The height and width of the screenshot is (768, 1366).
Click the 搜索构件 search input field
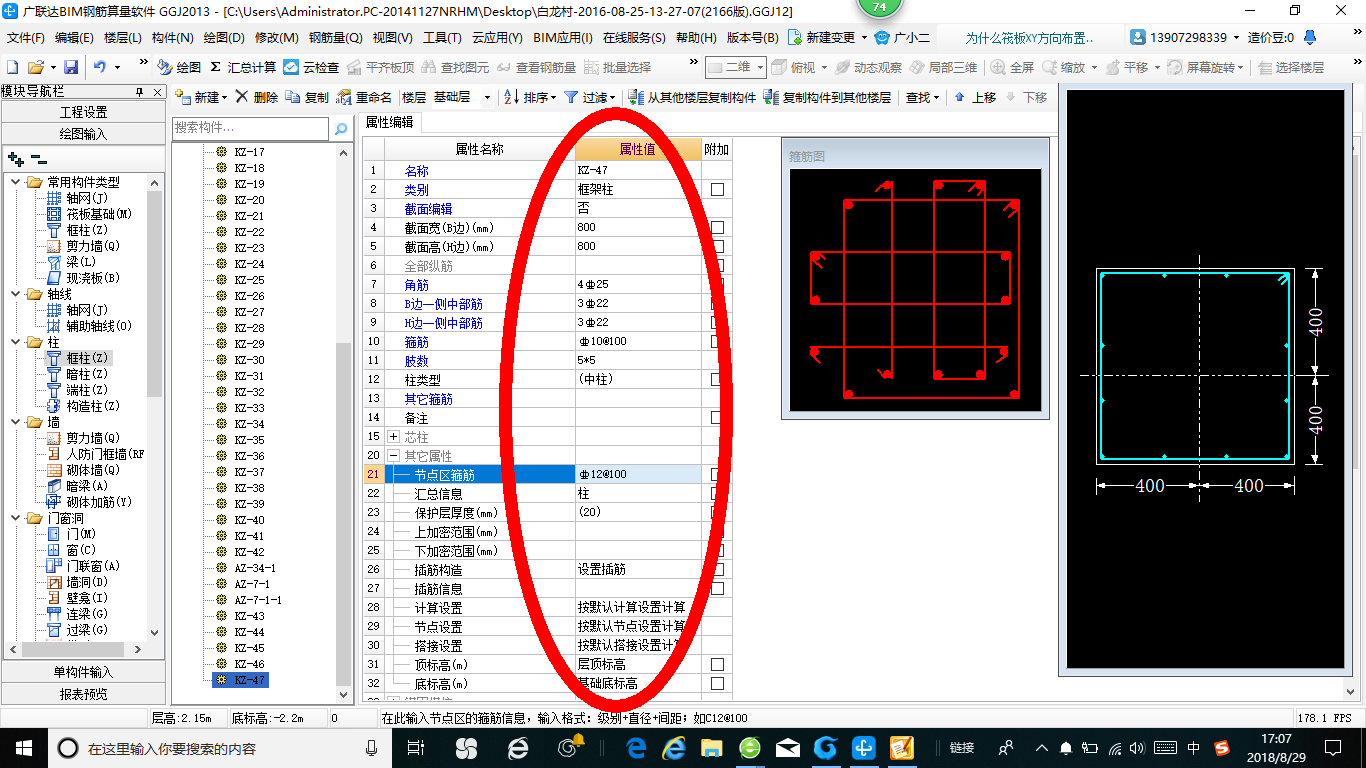[250, 128]
